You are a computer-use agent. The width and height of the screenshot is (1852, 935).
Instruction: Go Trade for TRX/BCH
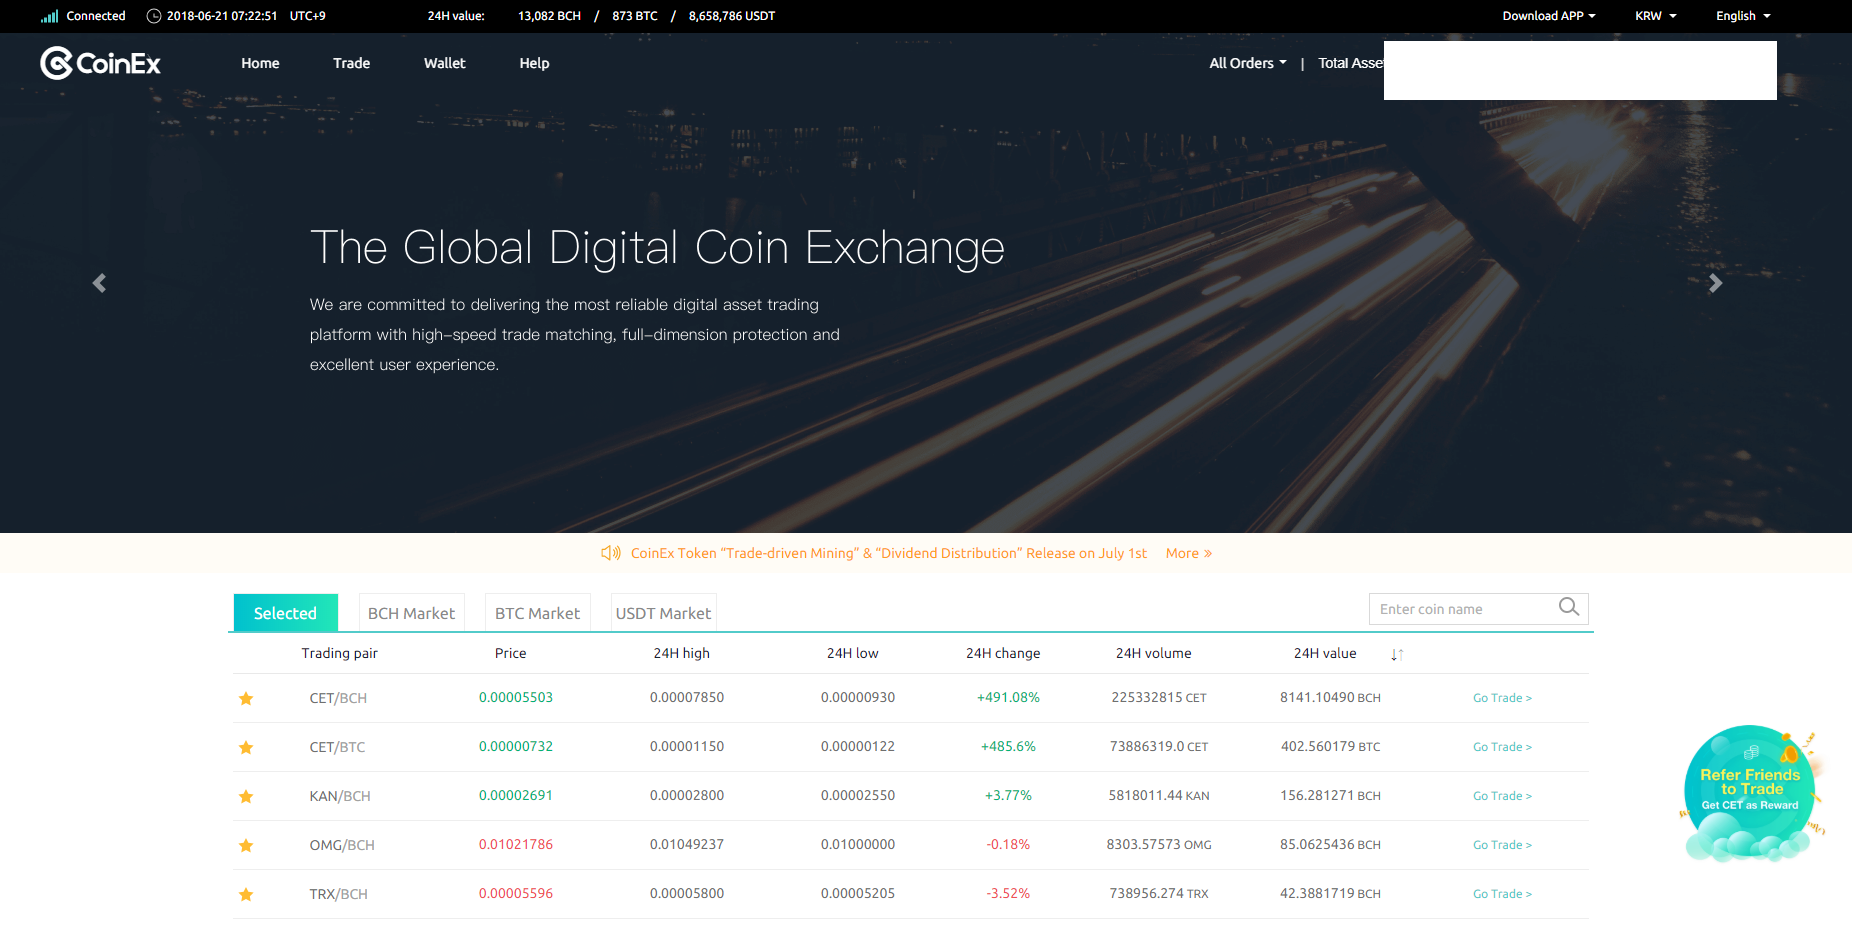pyautogui.click(x=1502, y=894)
